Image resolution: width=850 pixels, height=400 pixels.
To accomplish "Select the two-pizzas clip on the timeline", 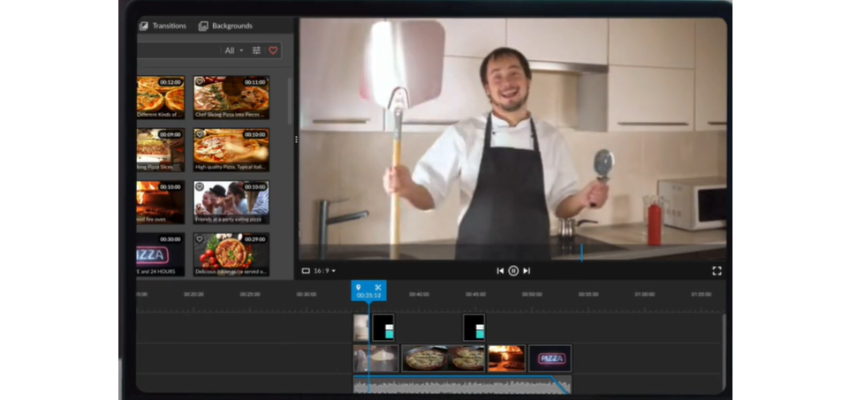I will tap(443, 358).
